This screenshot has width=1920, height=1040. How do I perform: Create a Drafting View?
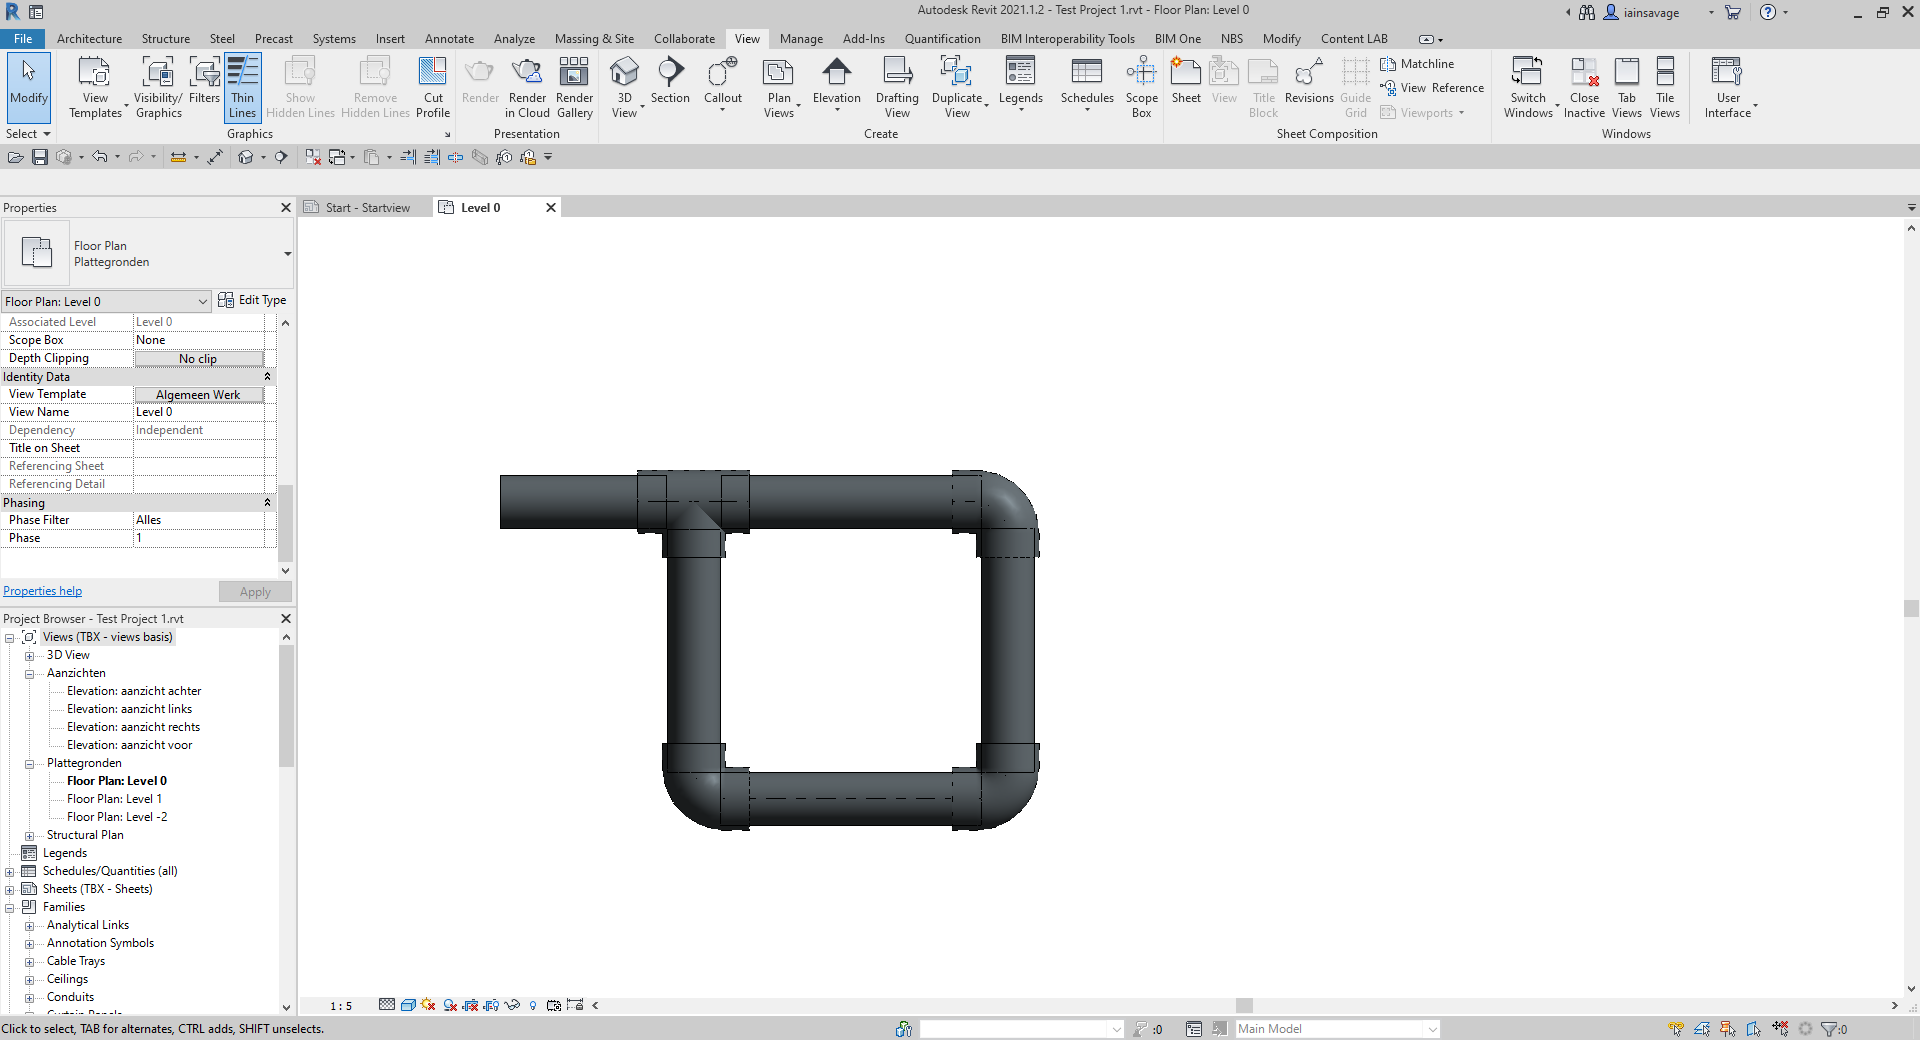tap(897, 88)
